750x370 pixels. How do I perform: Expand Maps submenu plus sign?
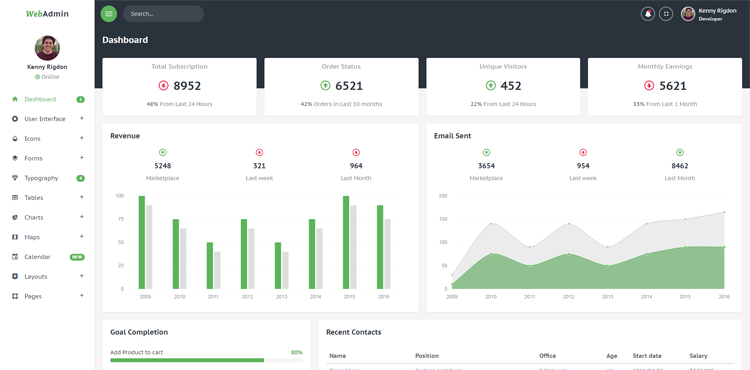(x=82, y=237)
